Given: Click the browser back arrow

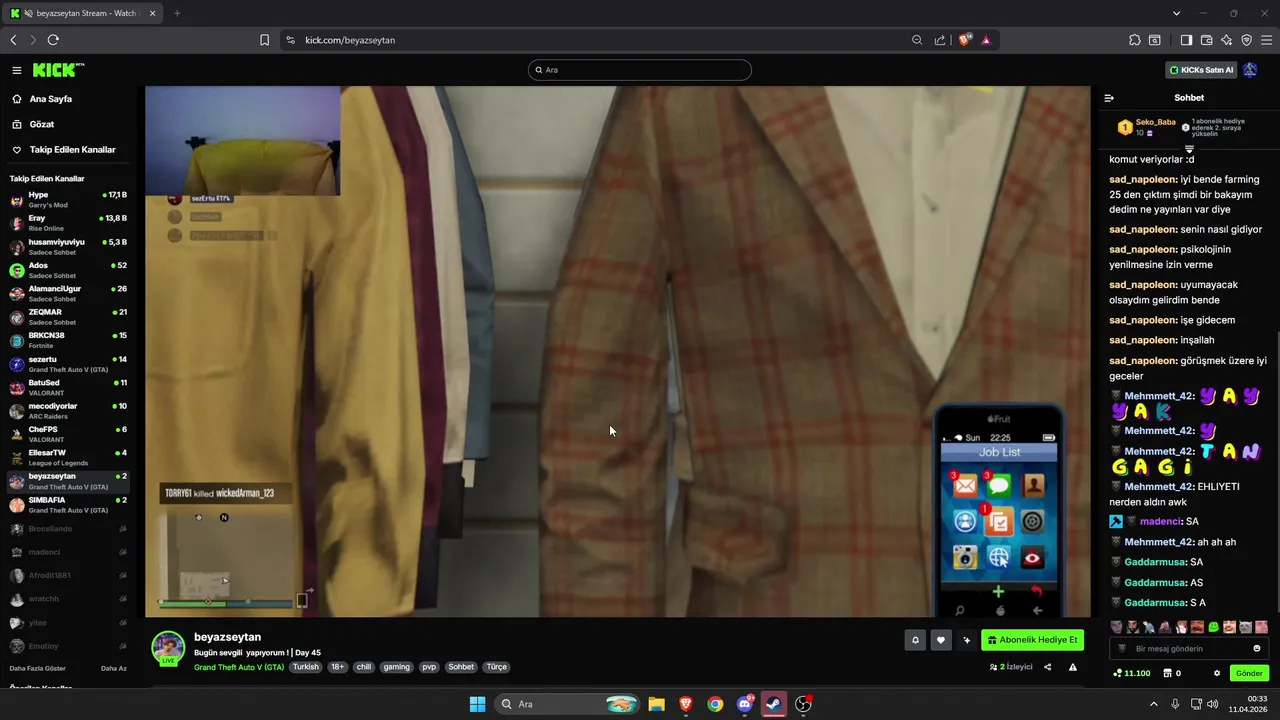Looking at the screenshot, I should 13,40.
